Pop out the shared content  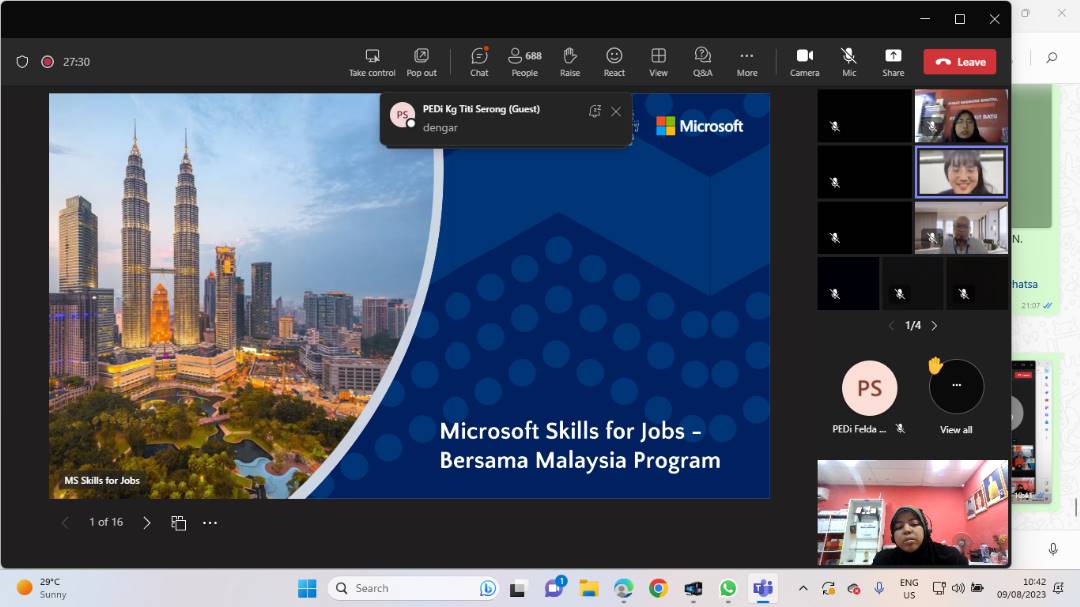(422, 62)
